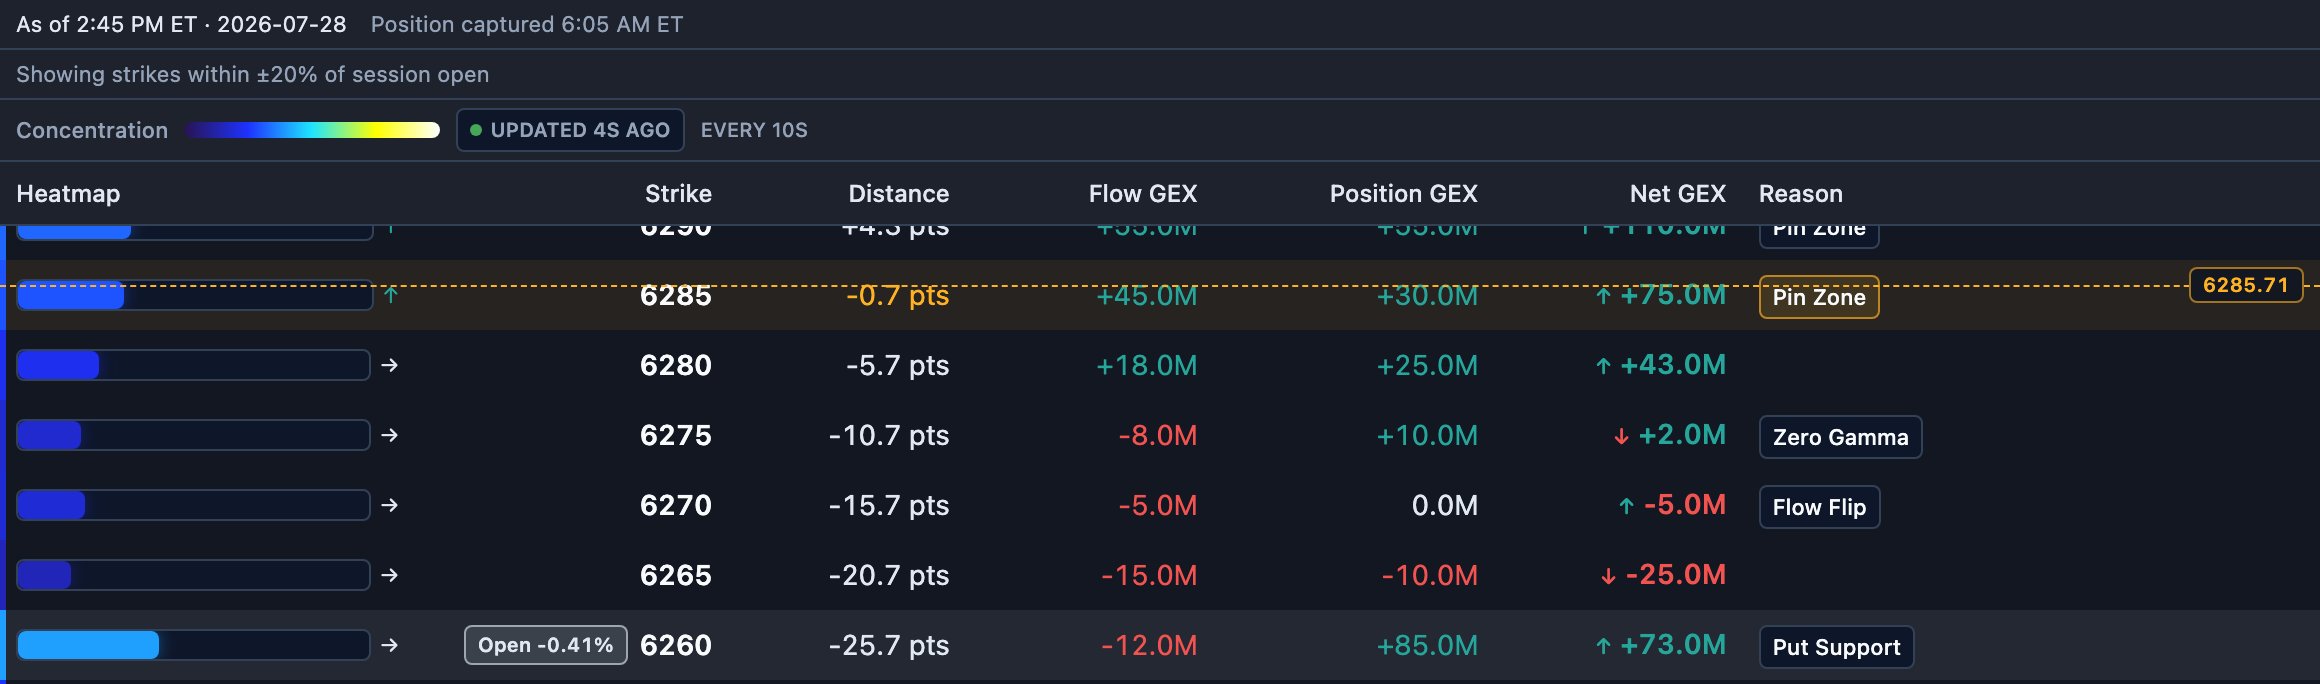Click the right arrow beside the 6260 heatmap bar
The height and width of the screenshot is (684, 2320).
(x=390, y=645)
